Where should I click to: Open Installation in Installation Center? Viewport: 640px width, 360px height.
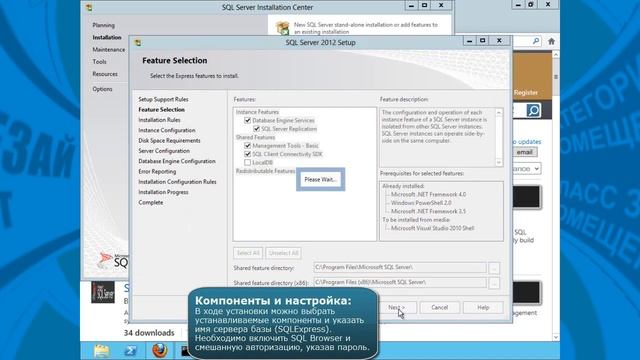[107, 38]
